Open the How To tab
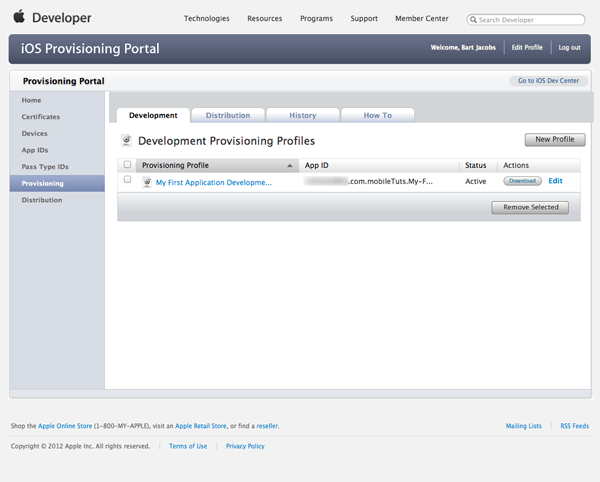The height and width of the screenshot is (482, 600). click(x=378, y=115)
